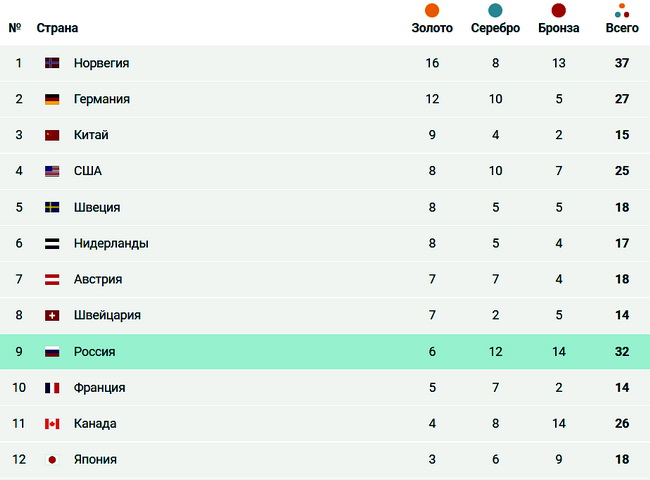Click the Germany flag icon
Viewport: 650px width, 480px height.
point(52,99)
